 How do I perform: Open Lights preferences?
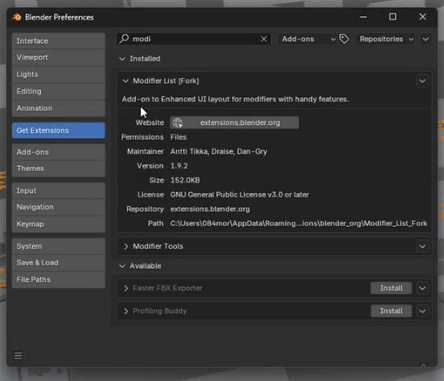click(59, 74)
